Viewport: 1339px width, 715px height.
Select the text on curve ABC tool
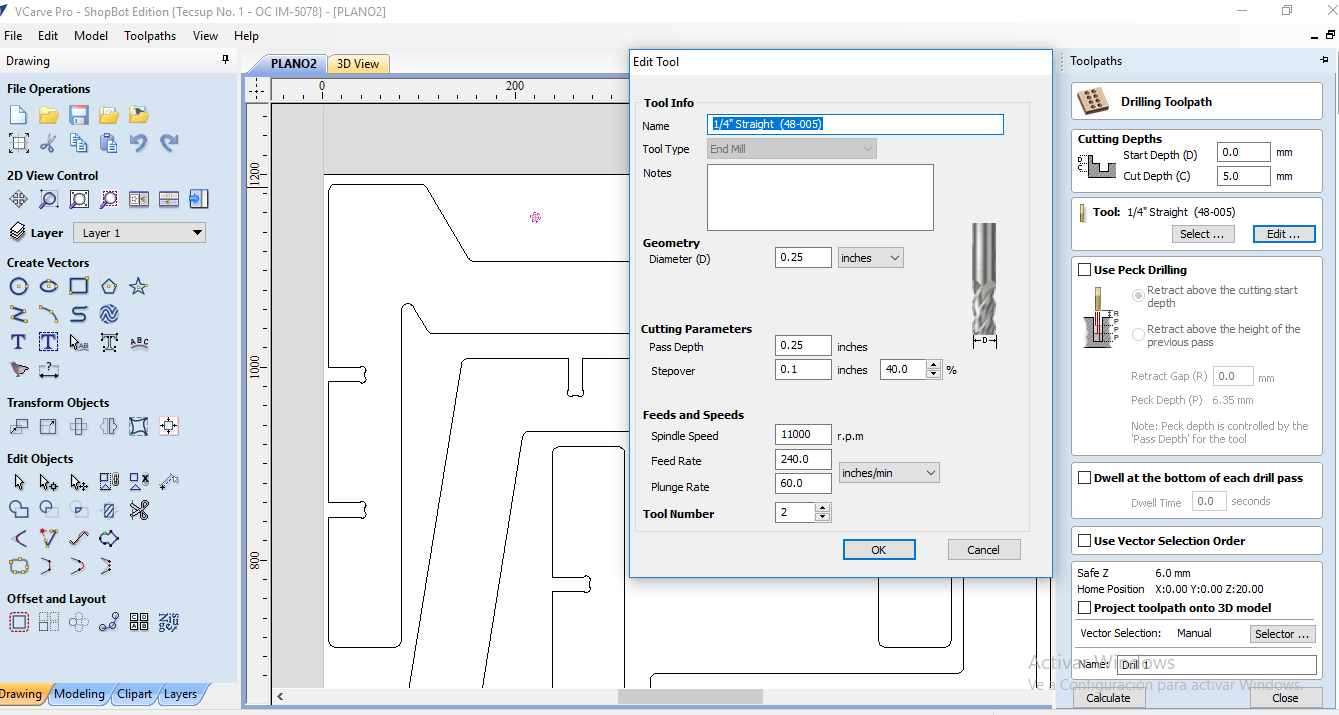[139, 342]
